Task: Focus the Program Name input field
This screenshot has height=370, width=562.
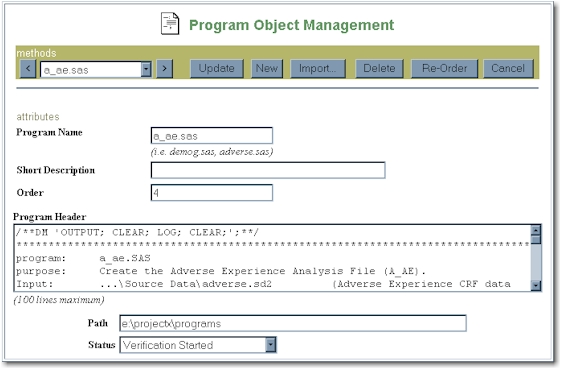Action: pos(212,136)
